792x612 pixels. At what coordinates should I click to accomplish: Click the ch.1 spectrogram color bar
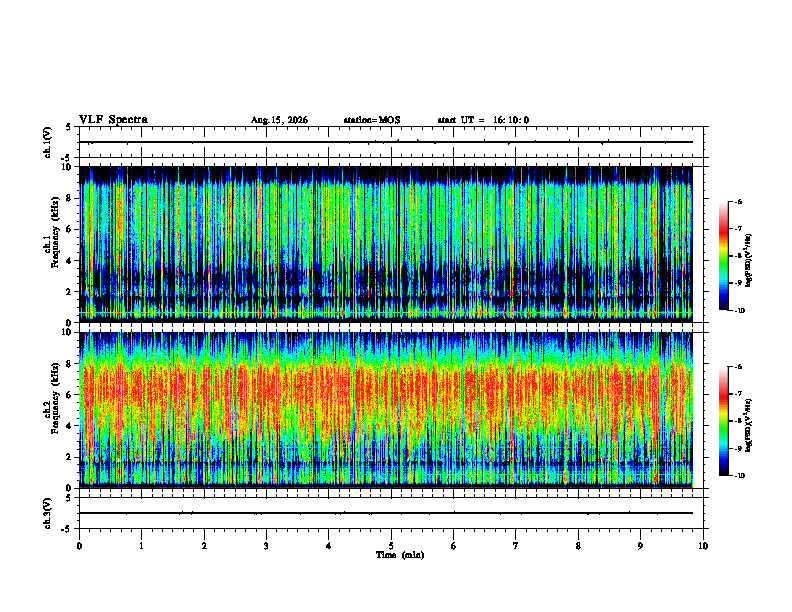[723, 256]
